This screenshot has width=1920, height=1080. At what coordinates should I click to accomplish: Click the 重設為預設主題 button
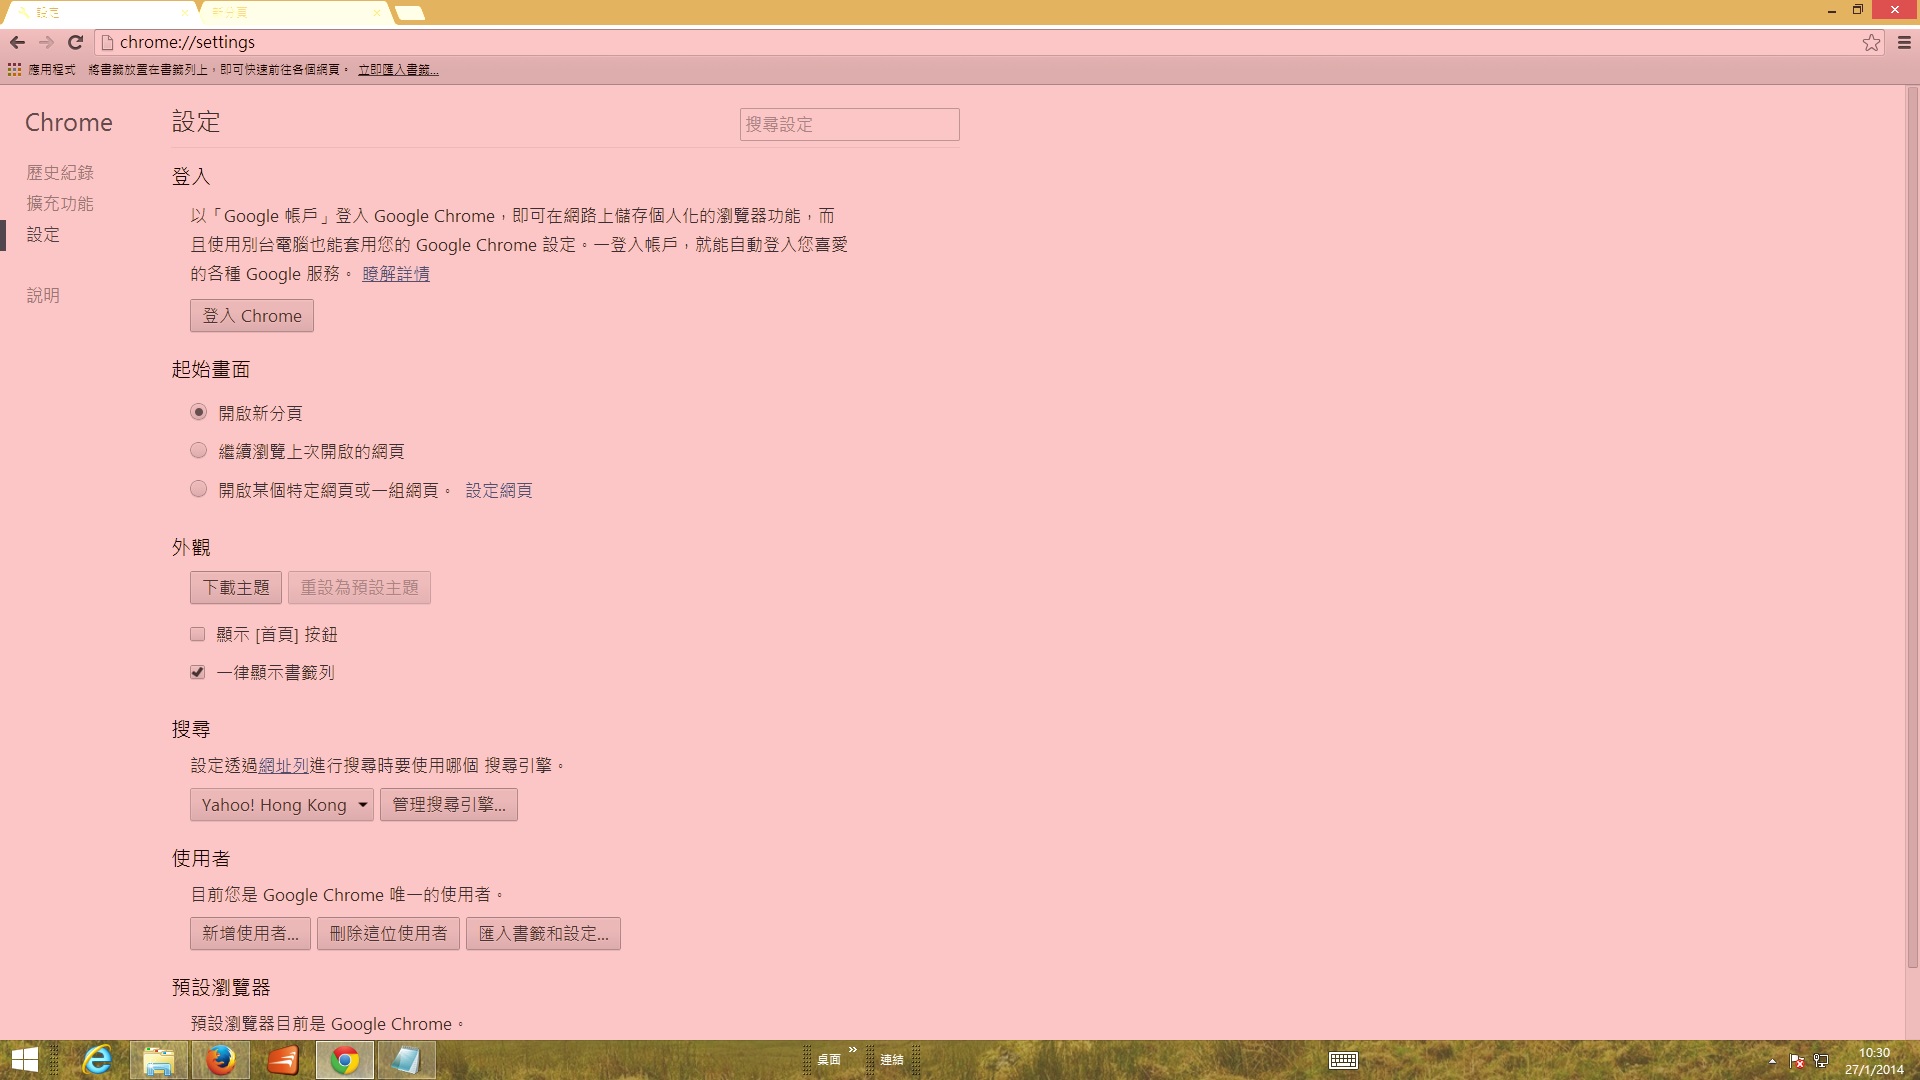[x=360, y=588]
